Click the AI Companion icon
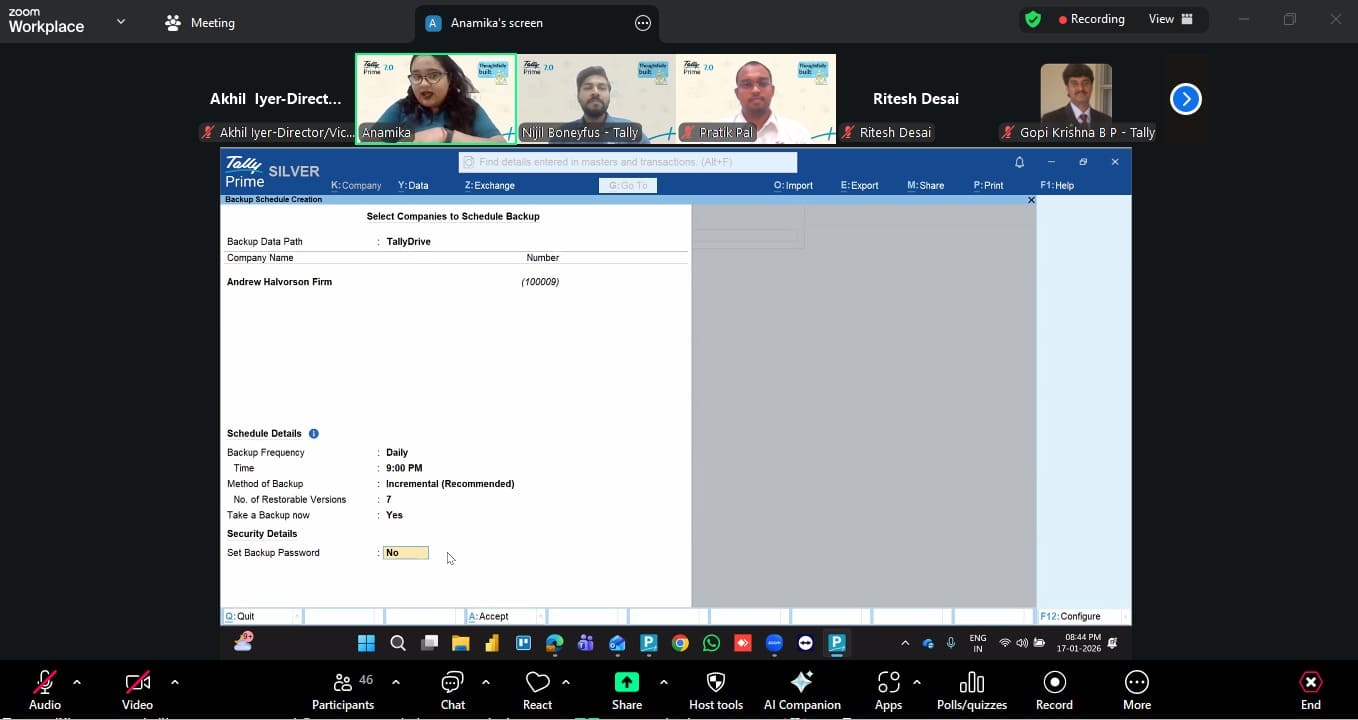 point(801,689)
